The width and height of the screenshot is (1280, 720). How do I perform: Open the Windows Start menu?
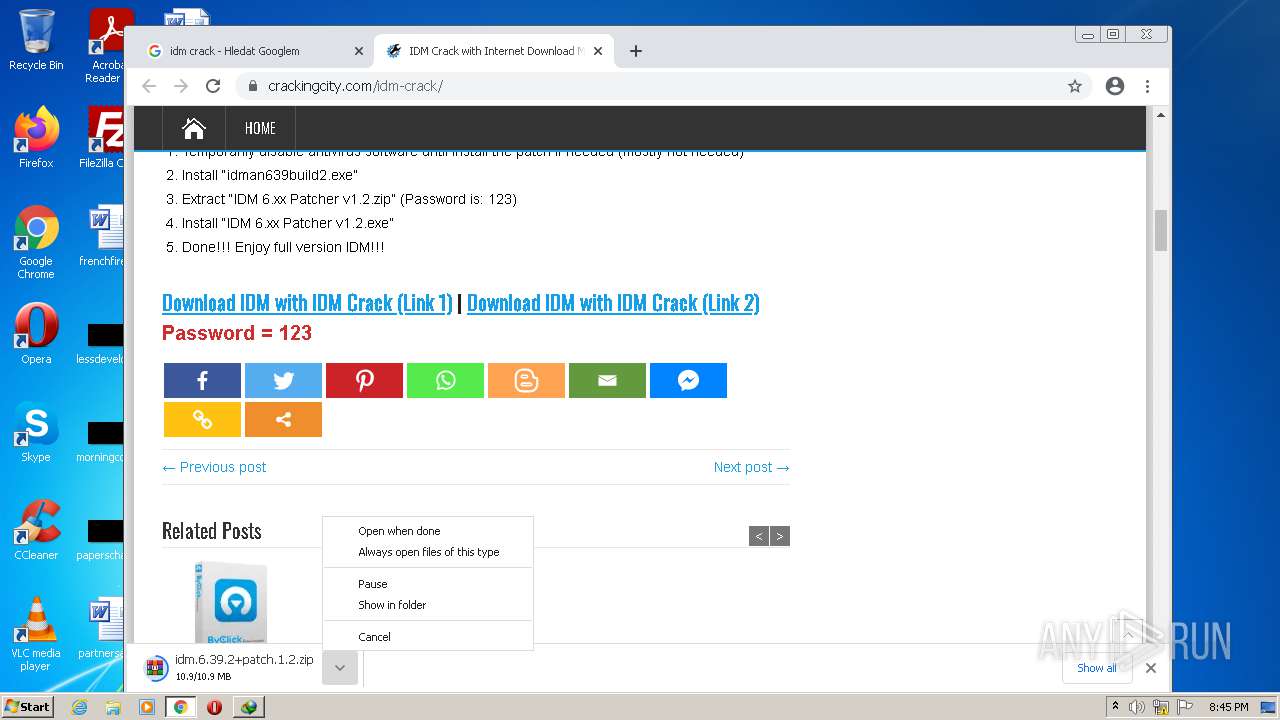coord(28,706)
